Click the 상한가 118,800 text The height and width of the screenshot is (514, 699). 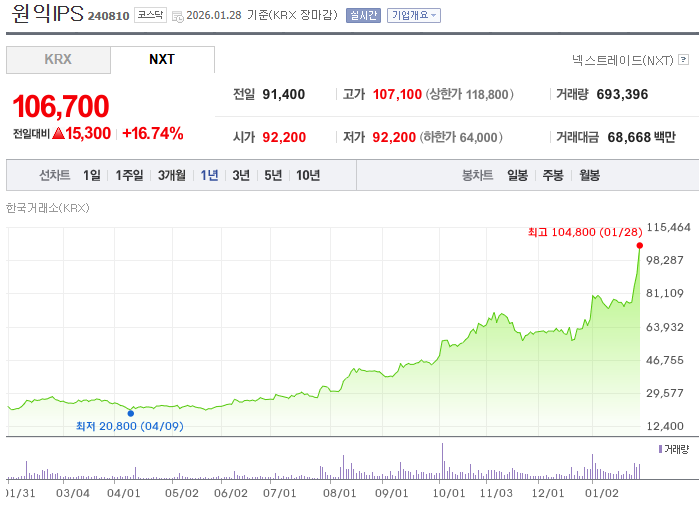469,95
